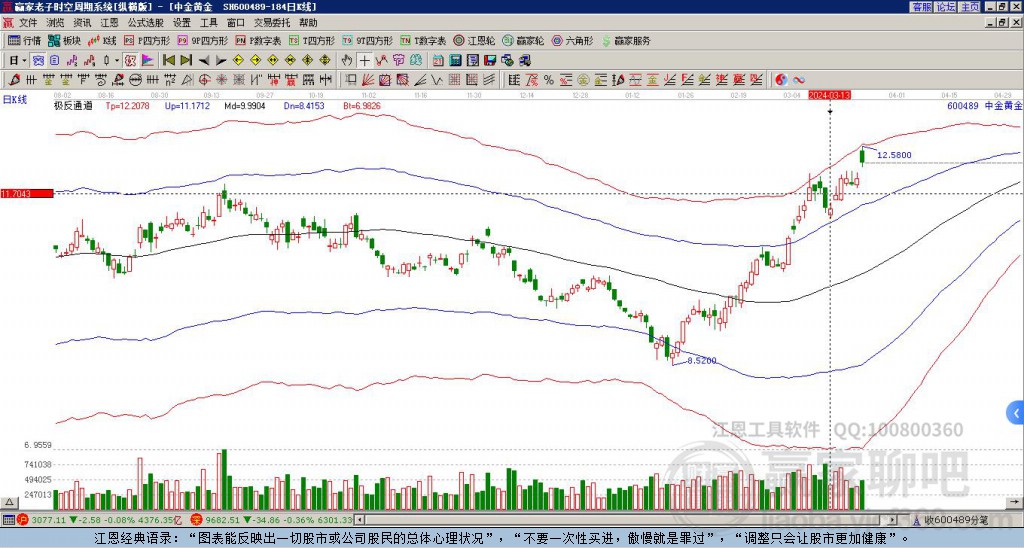Click the 2024-03-13 date marker

[829, 95]
